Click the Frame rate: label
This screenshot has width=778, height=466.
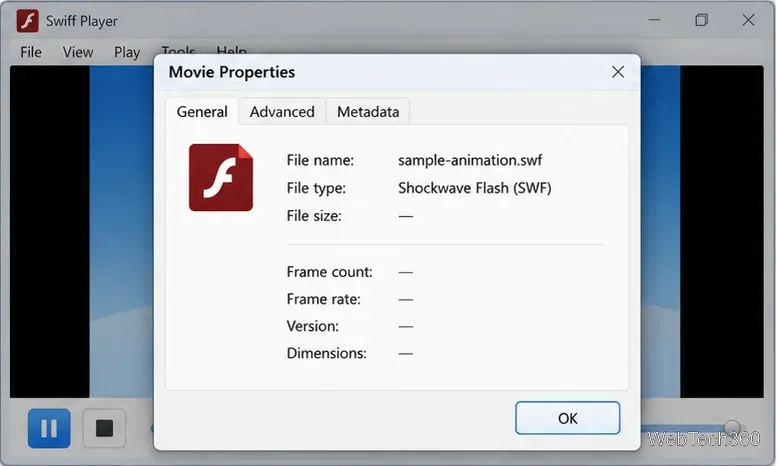324,299
